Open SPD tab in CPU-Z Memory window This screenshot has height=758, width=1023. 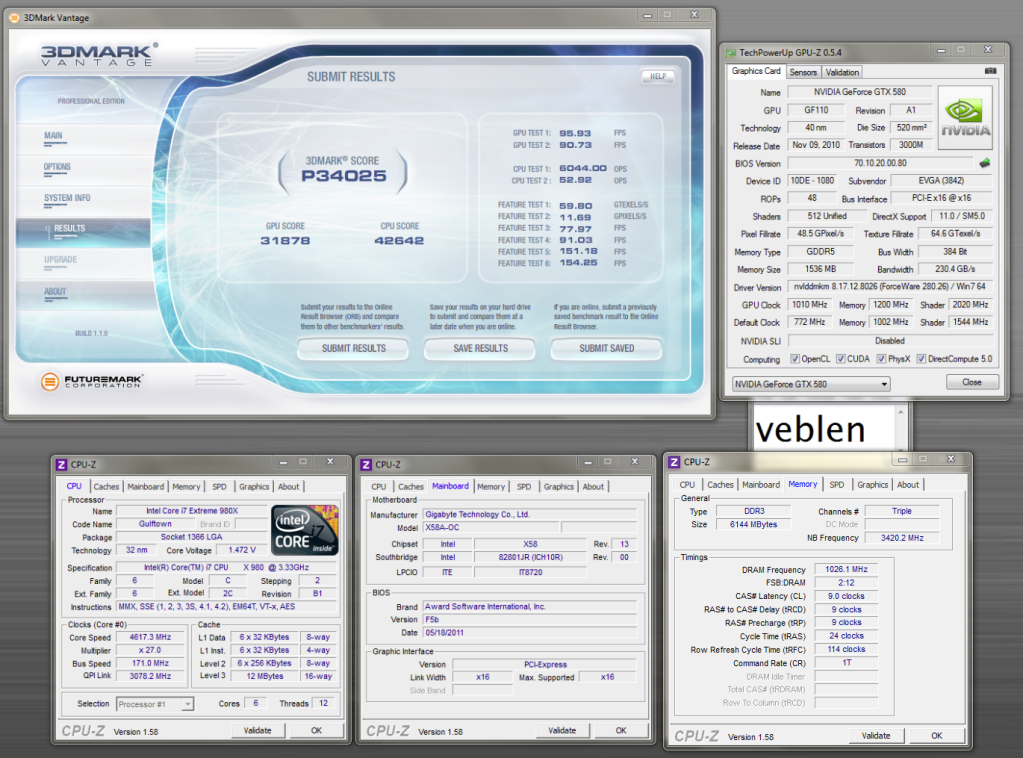(836, 485)
